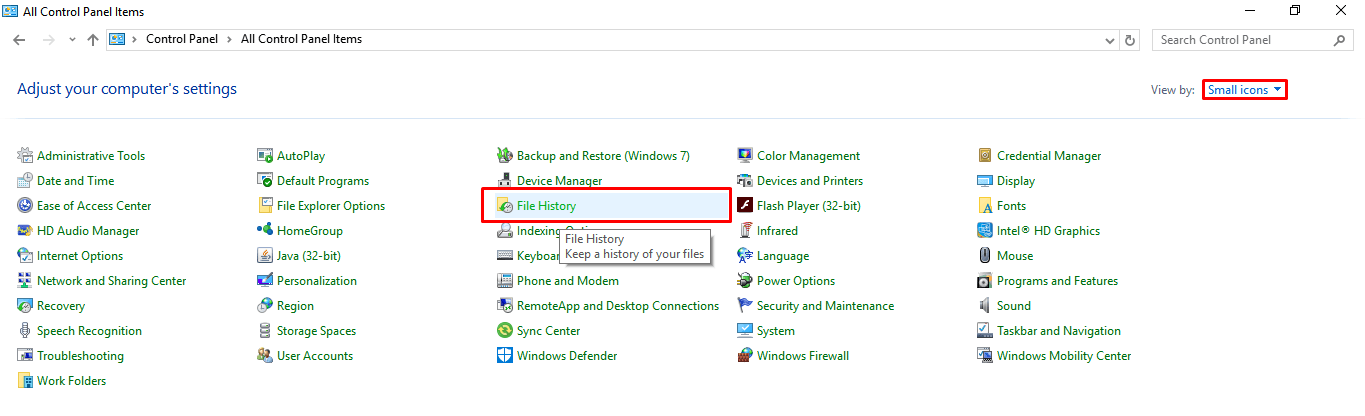This screenshot has height=416, width=1365.
Task: Open the Speech Recognition microphone icon
Action: point(25,331)
